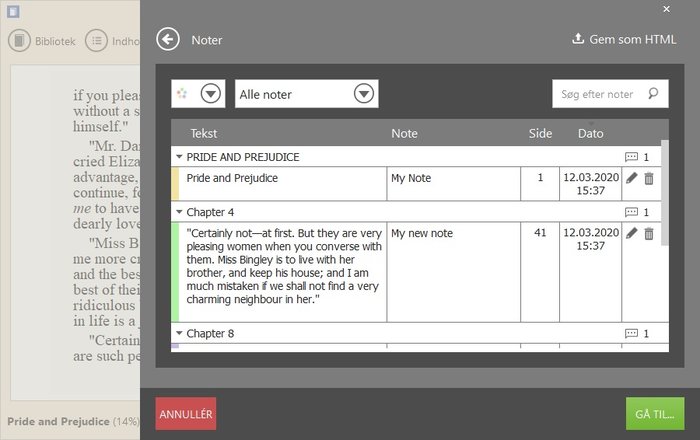The image size is (700, 440).
Task: Click the Gem som HTML export icon
Action: tap(577, 40)
